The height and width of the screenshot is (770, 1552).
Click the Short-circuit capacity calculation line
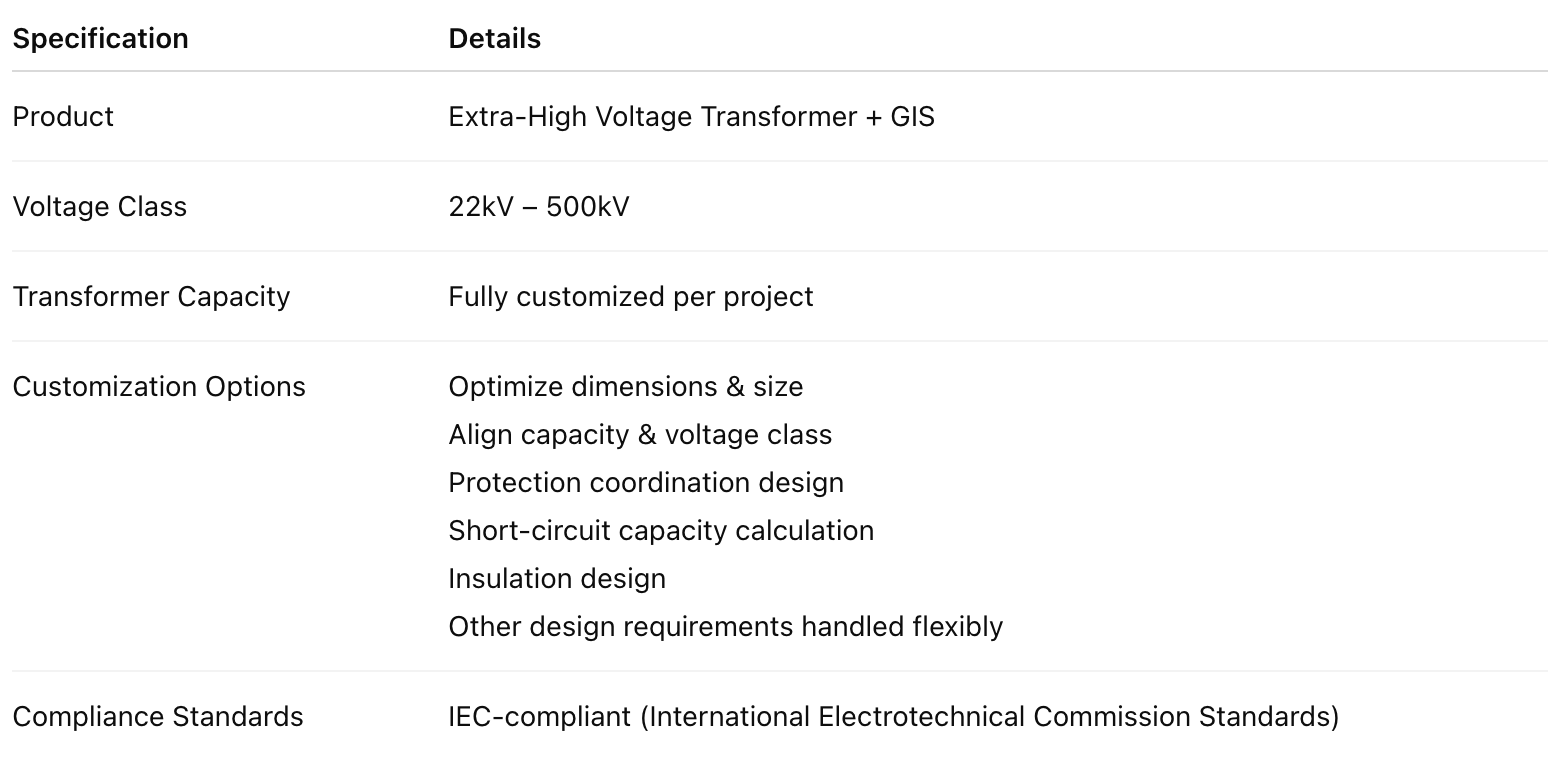tap(661, 531)
